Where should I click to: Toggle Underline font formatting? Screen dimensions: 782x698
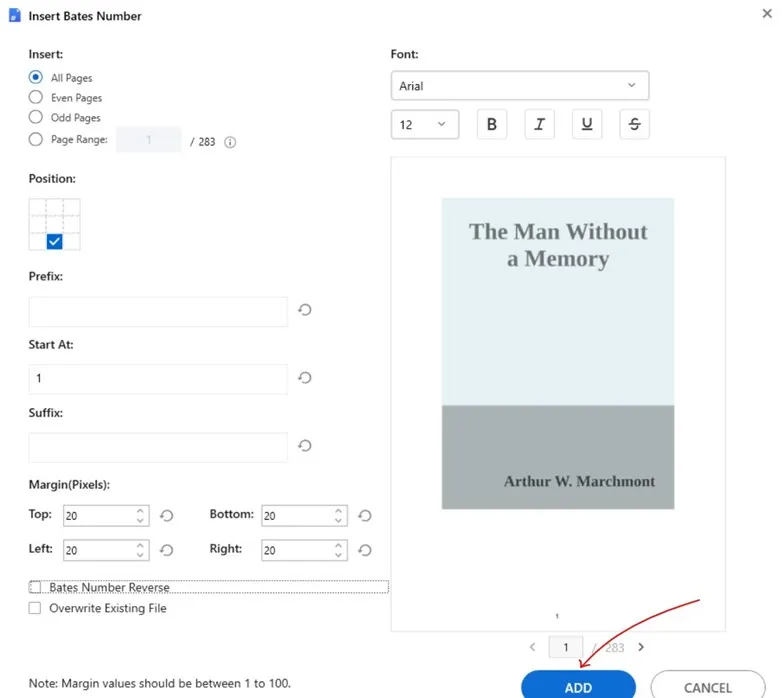click(587, 124)
